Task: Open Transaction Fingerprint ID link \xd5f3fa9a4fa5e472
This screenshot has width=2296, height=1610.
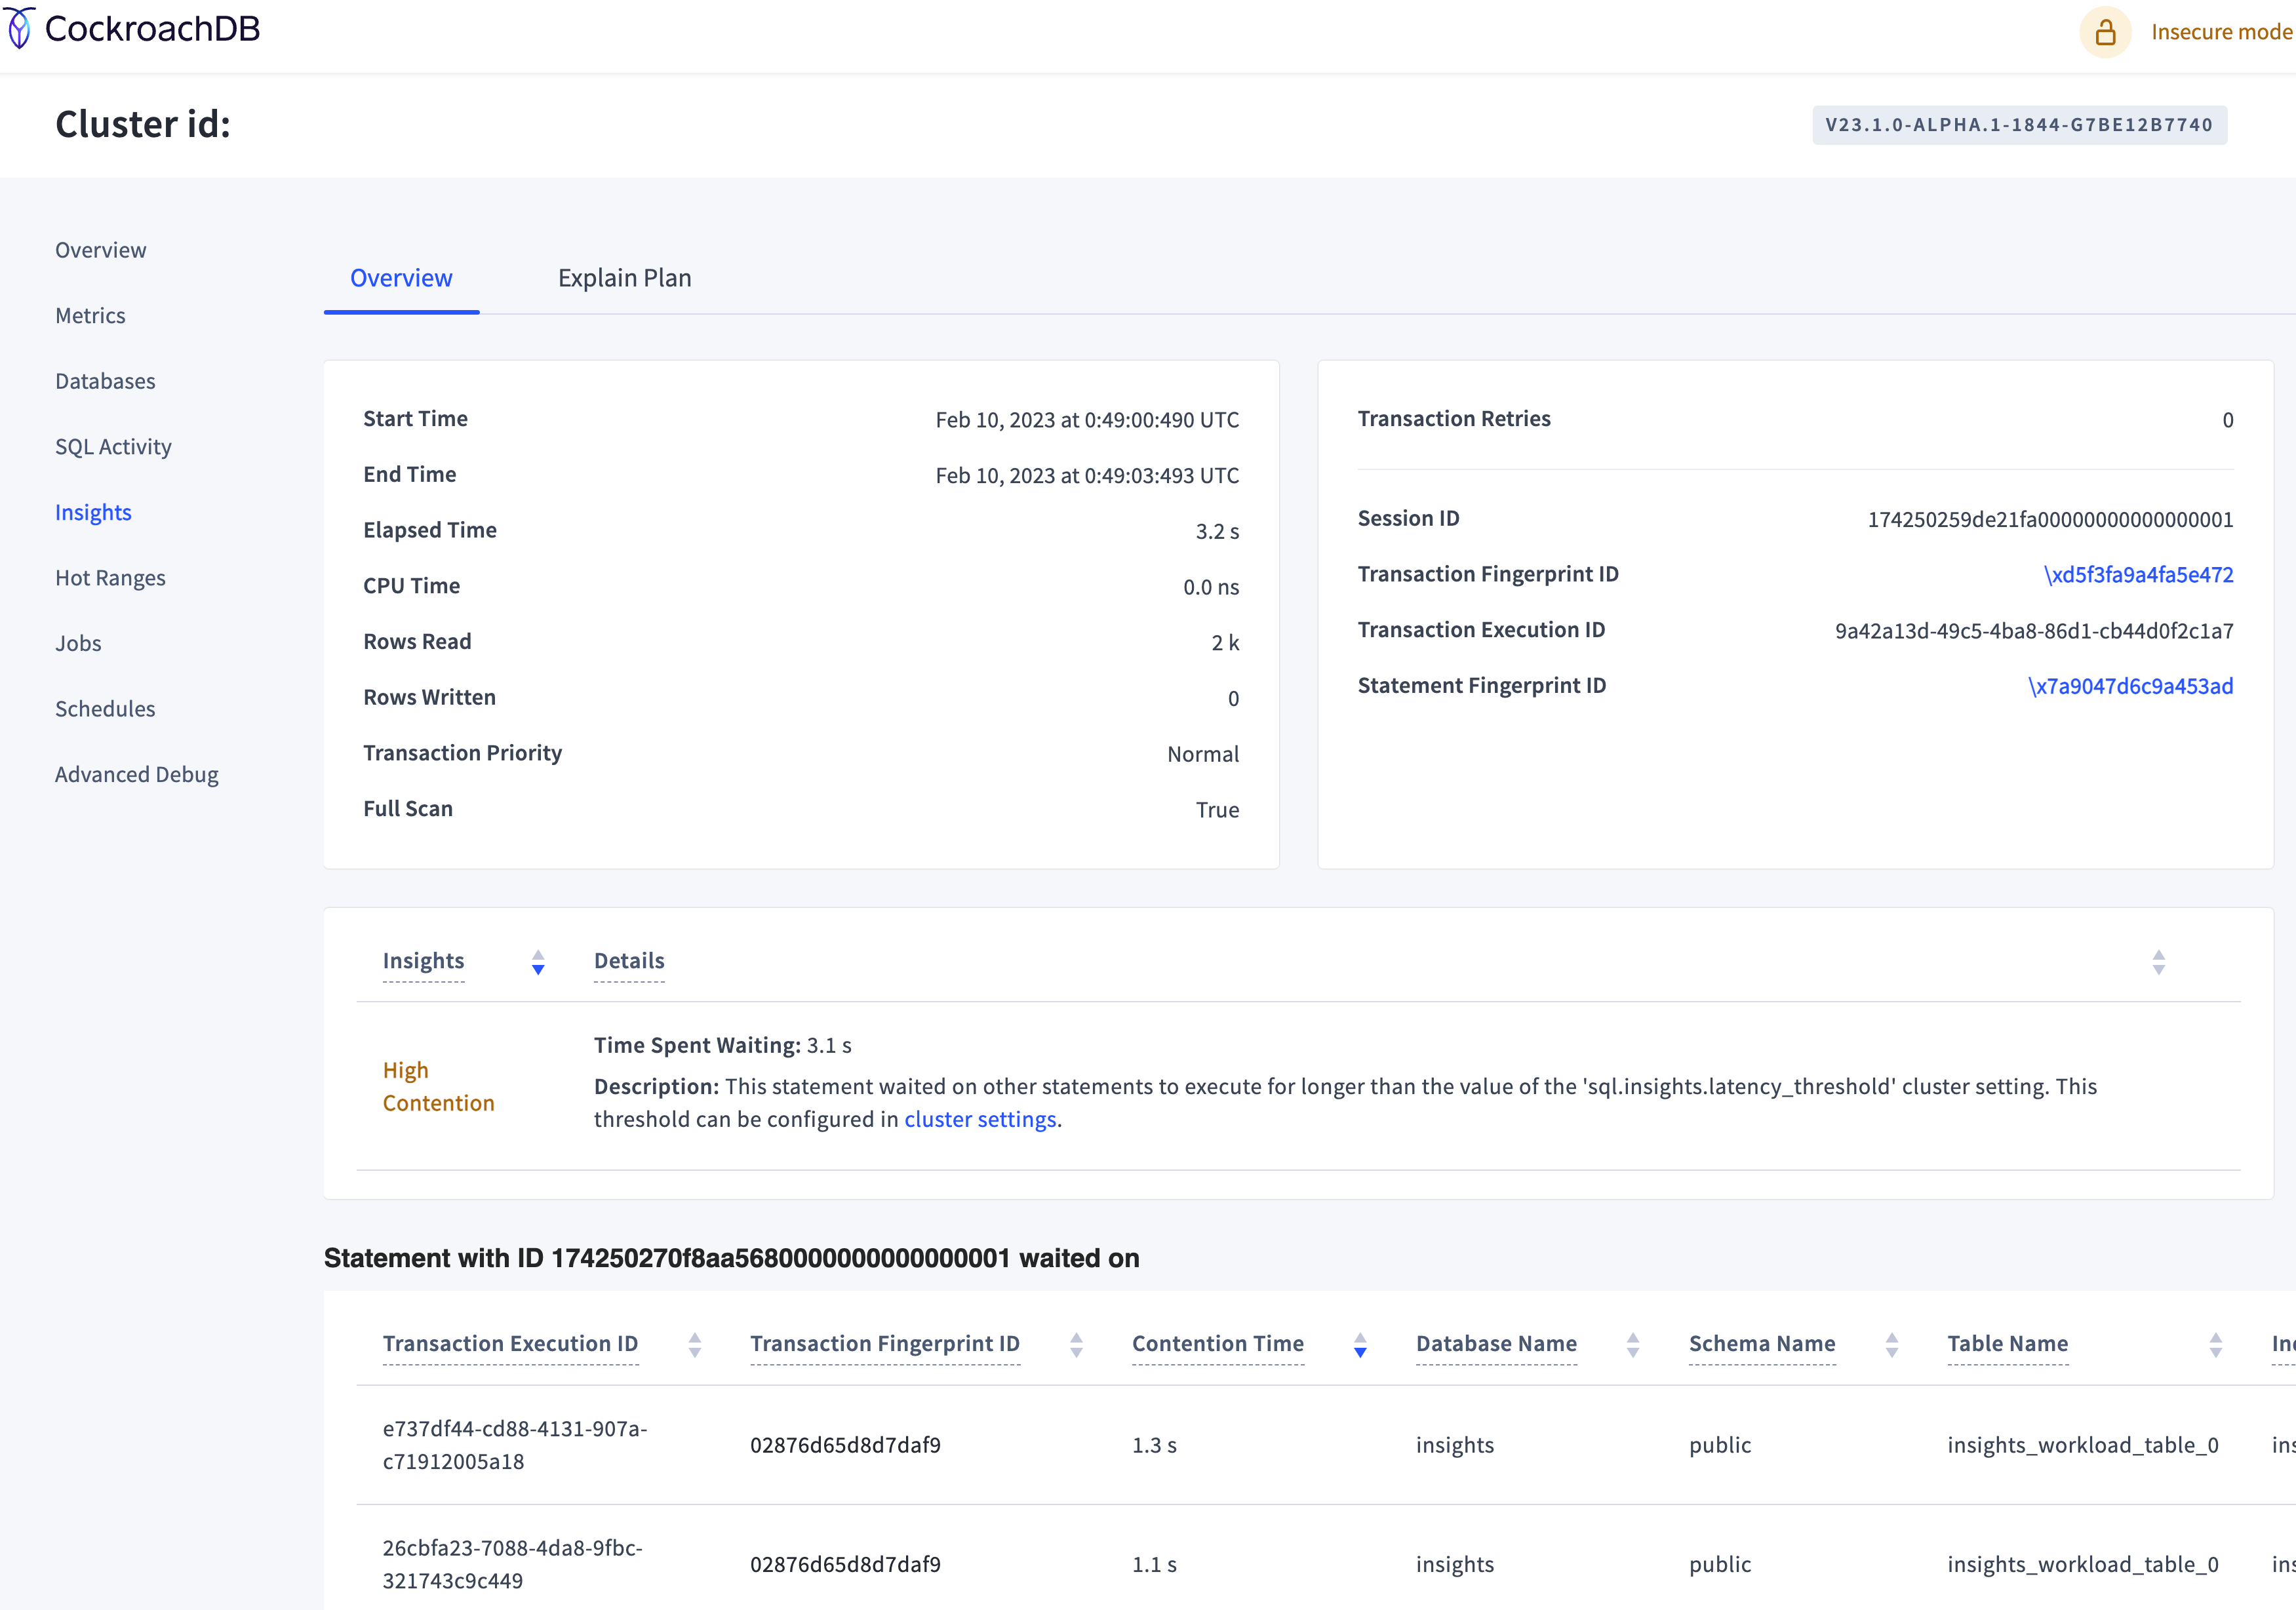Action: [2138, 575]
